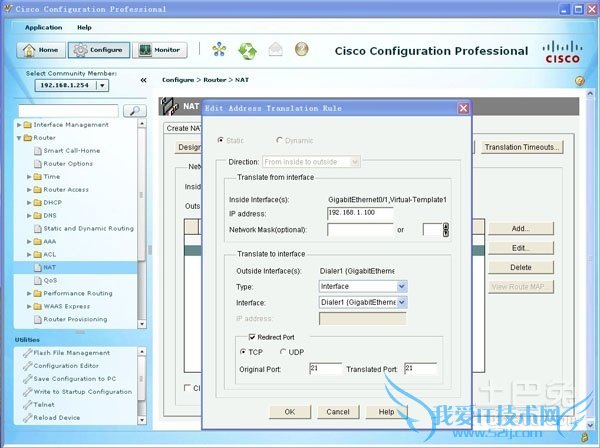Expand the Router Access folder
Viewport: 600px width, 448px height.
point(29,190)
